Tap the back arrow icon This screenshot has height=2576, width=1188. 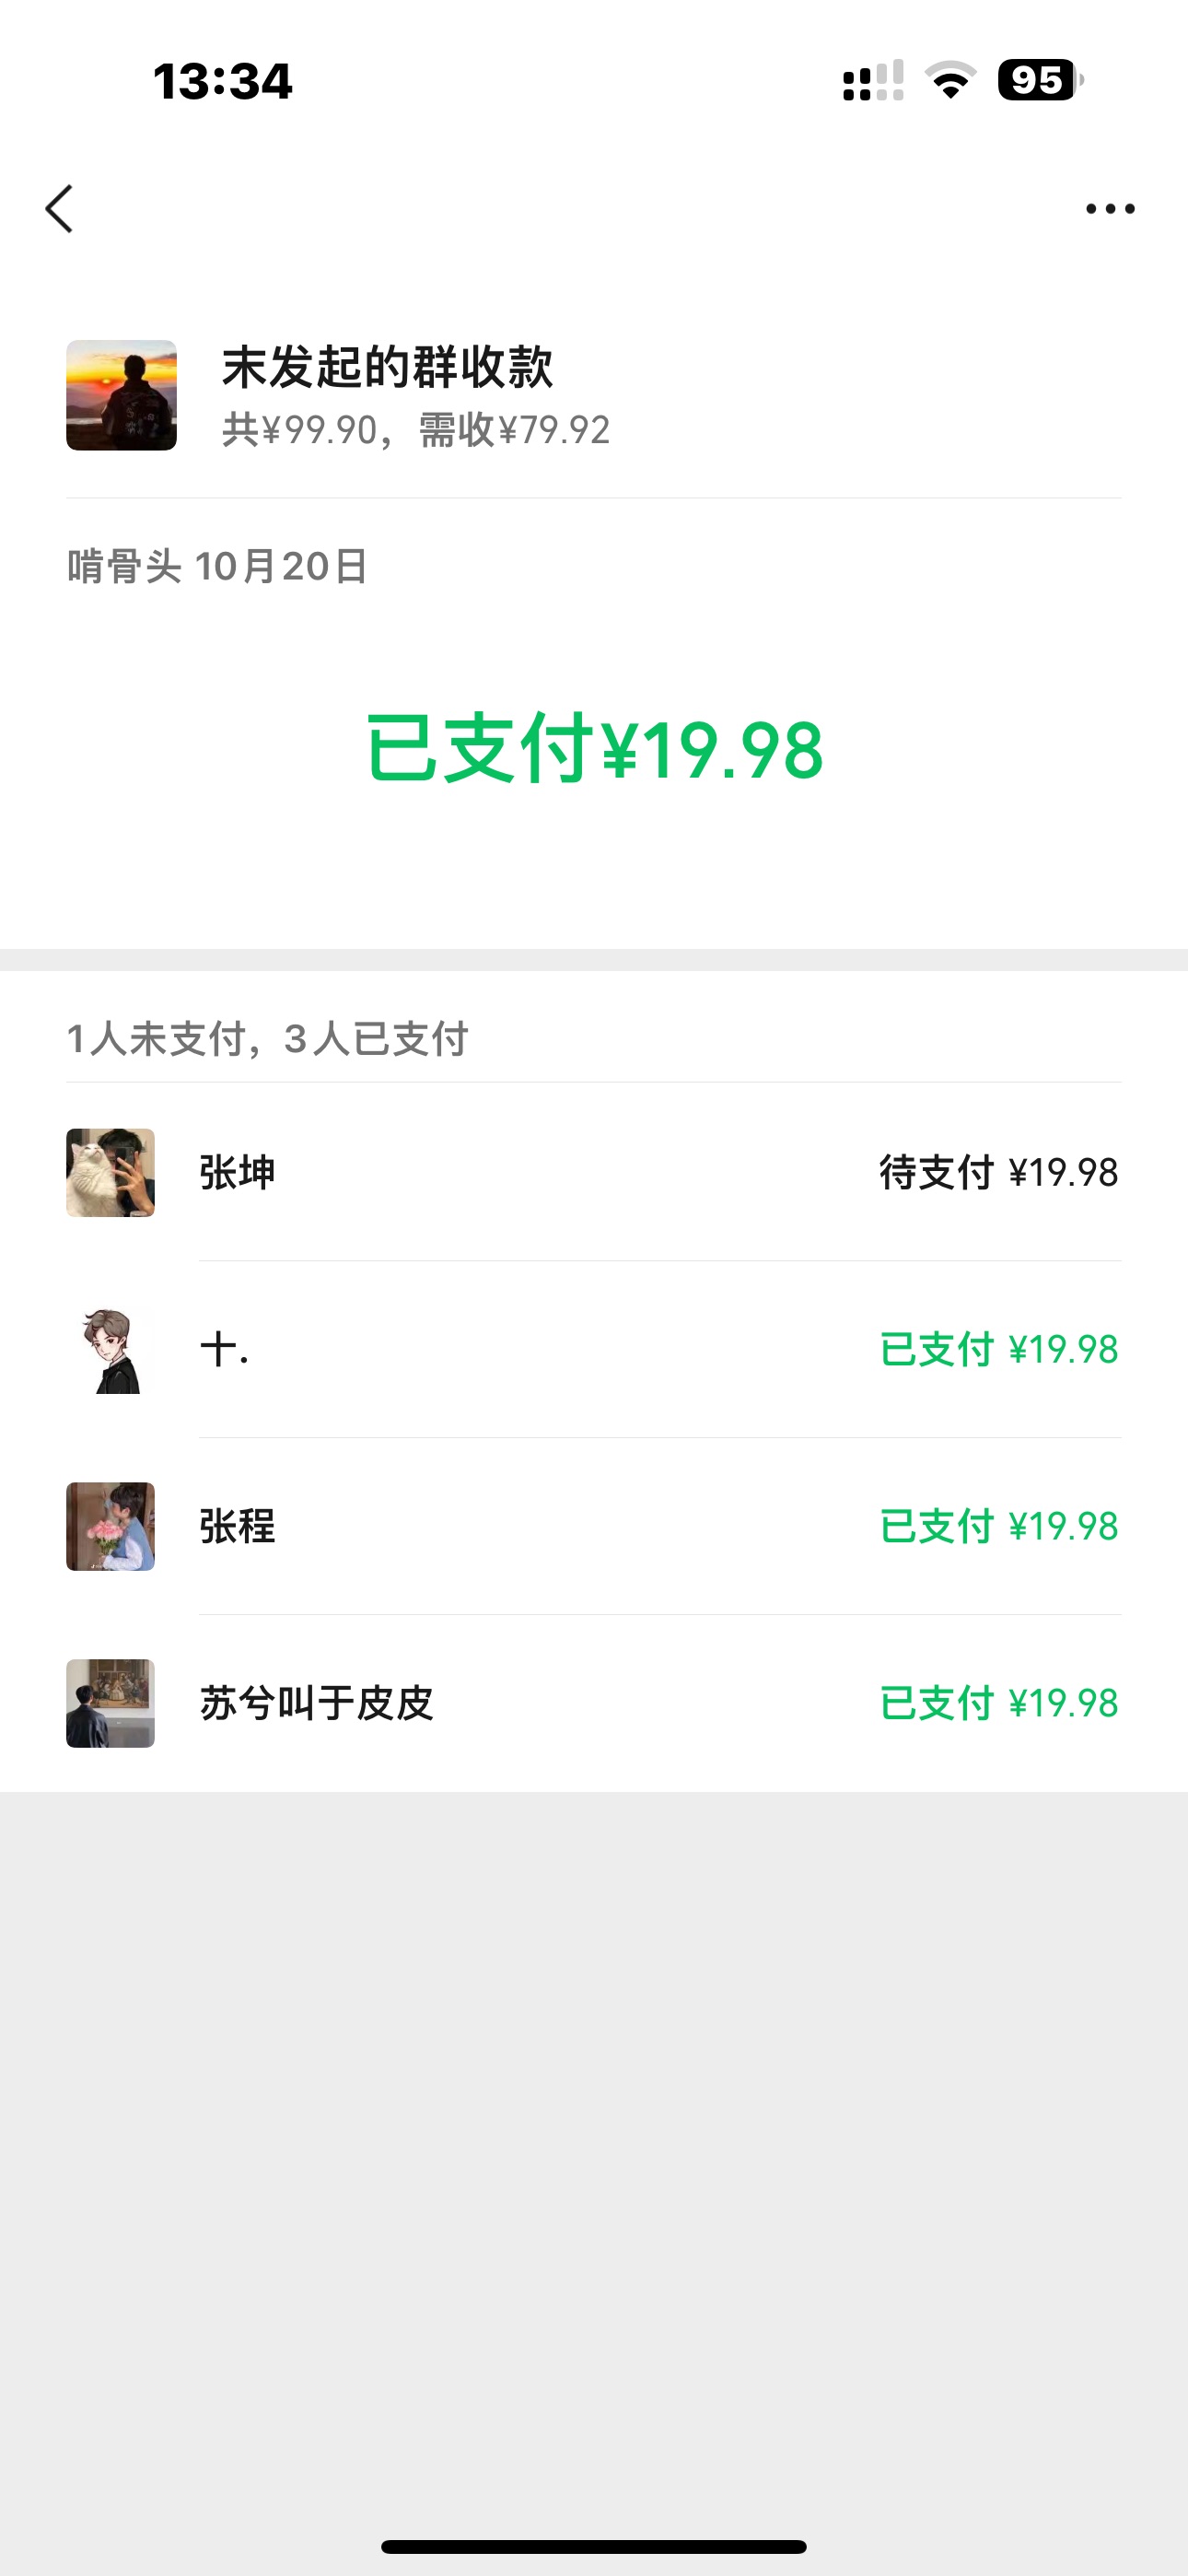[60, 209]
